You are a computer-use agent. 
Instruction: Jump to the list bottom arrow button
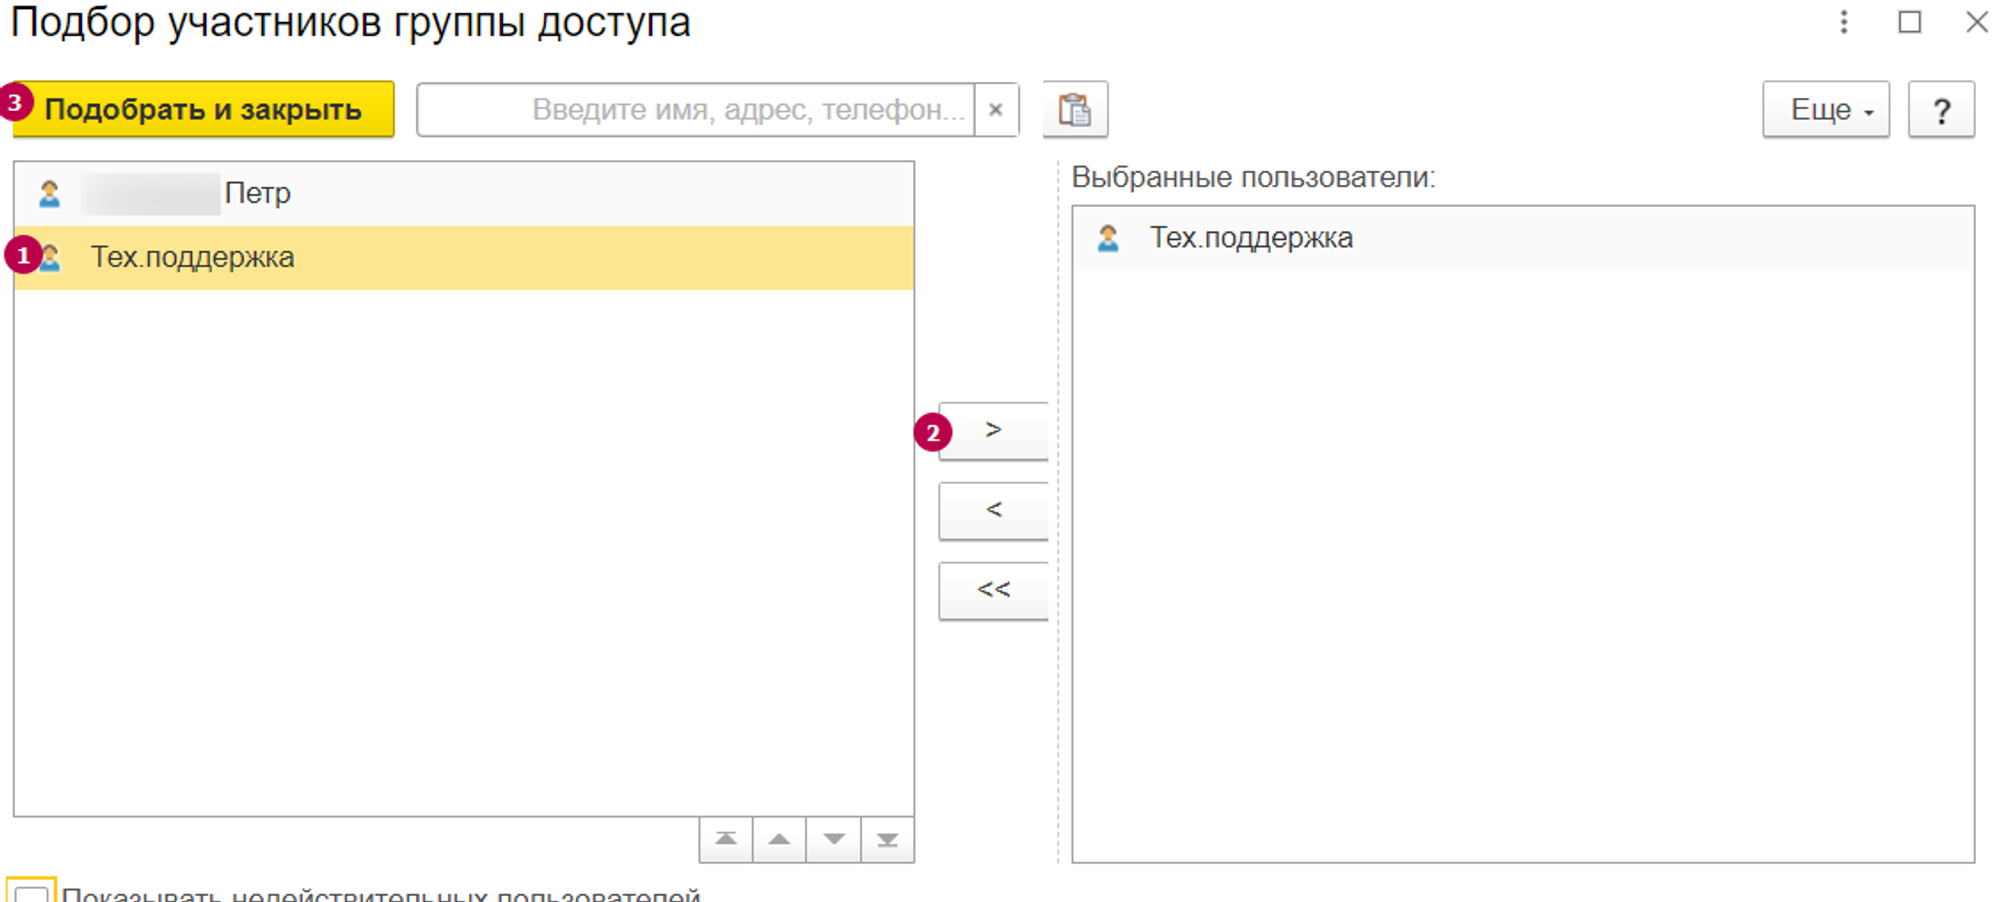887,840
